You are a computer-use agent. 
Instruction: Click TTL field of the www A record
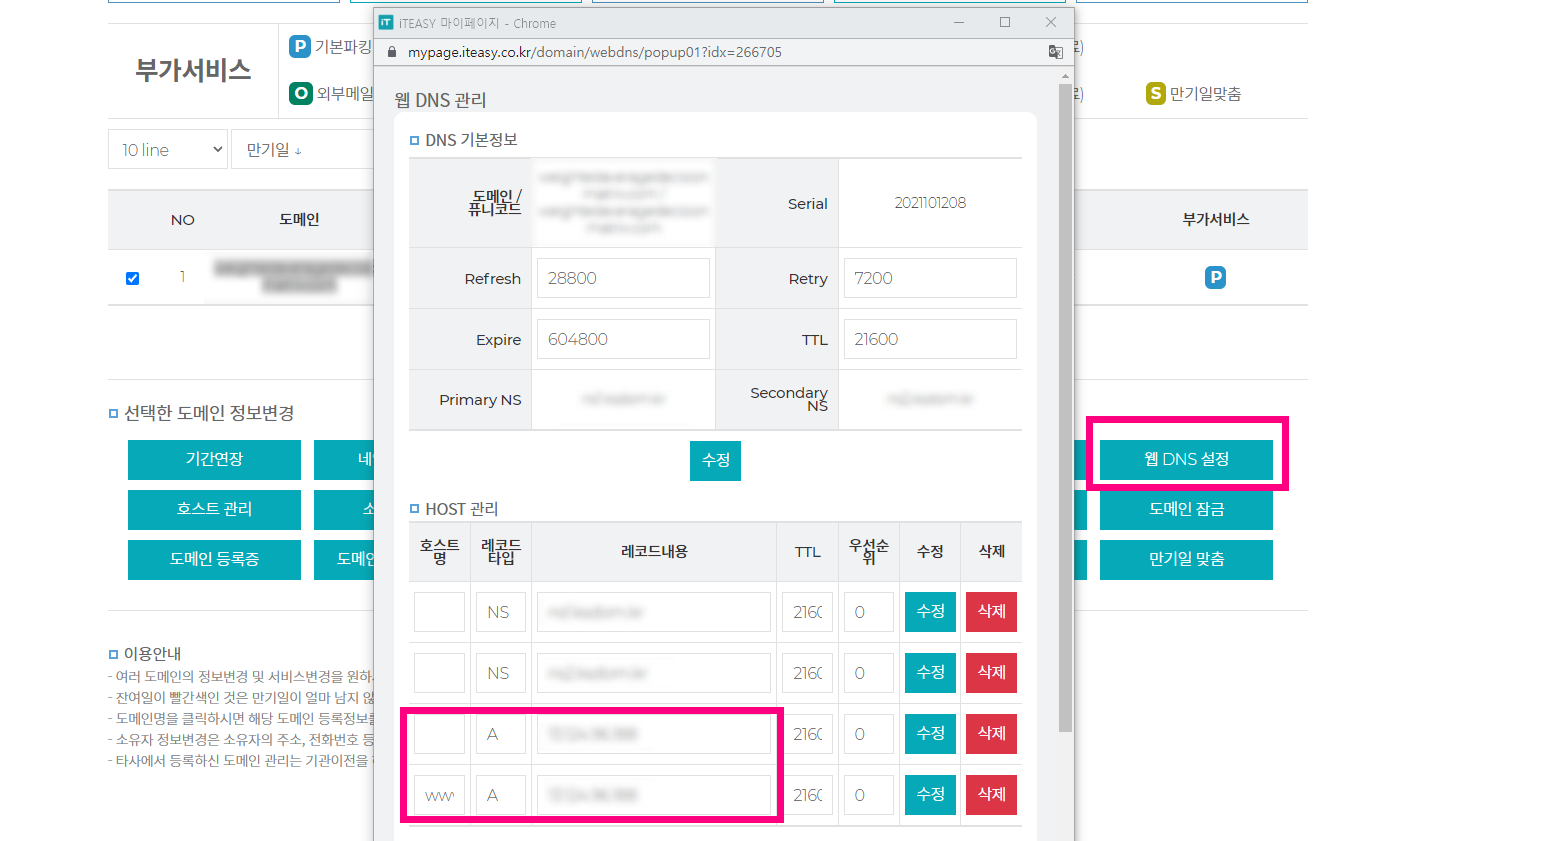(x=807, y=795)
